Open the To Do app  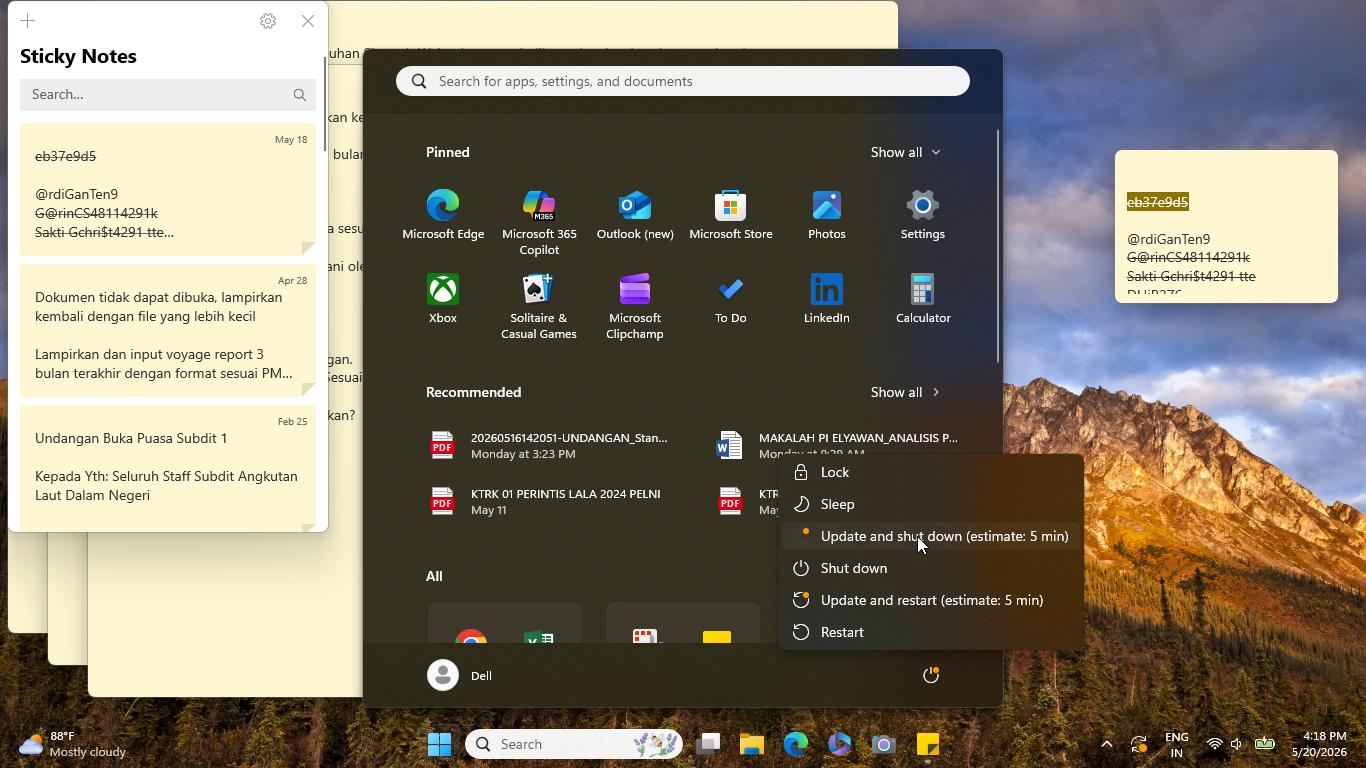[x=731, y=299]
